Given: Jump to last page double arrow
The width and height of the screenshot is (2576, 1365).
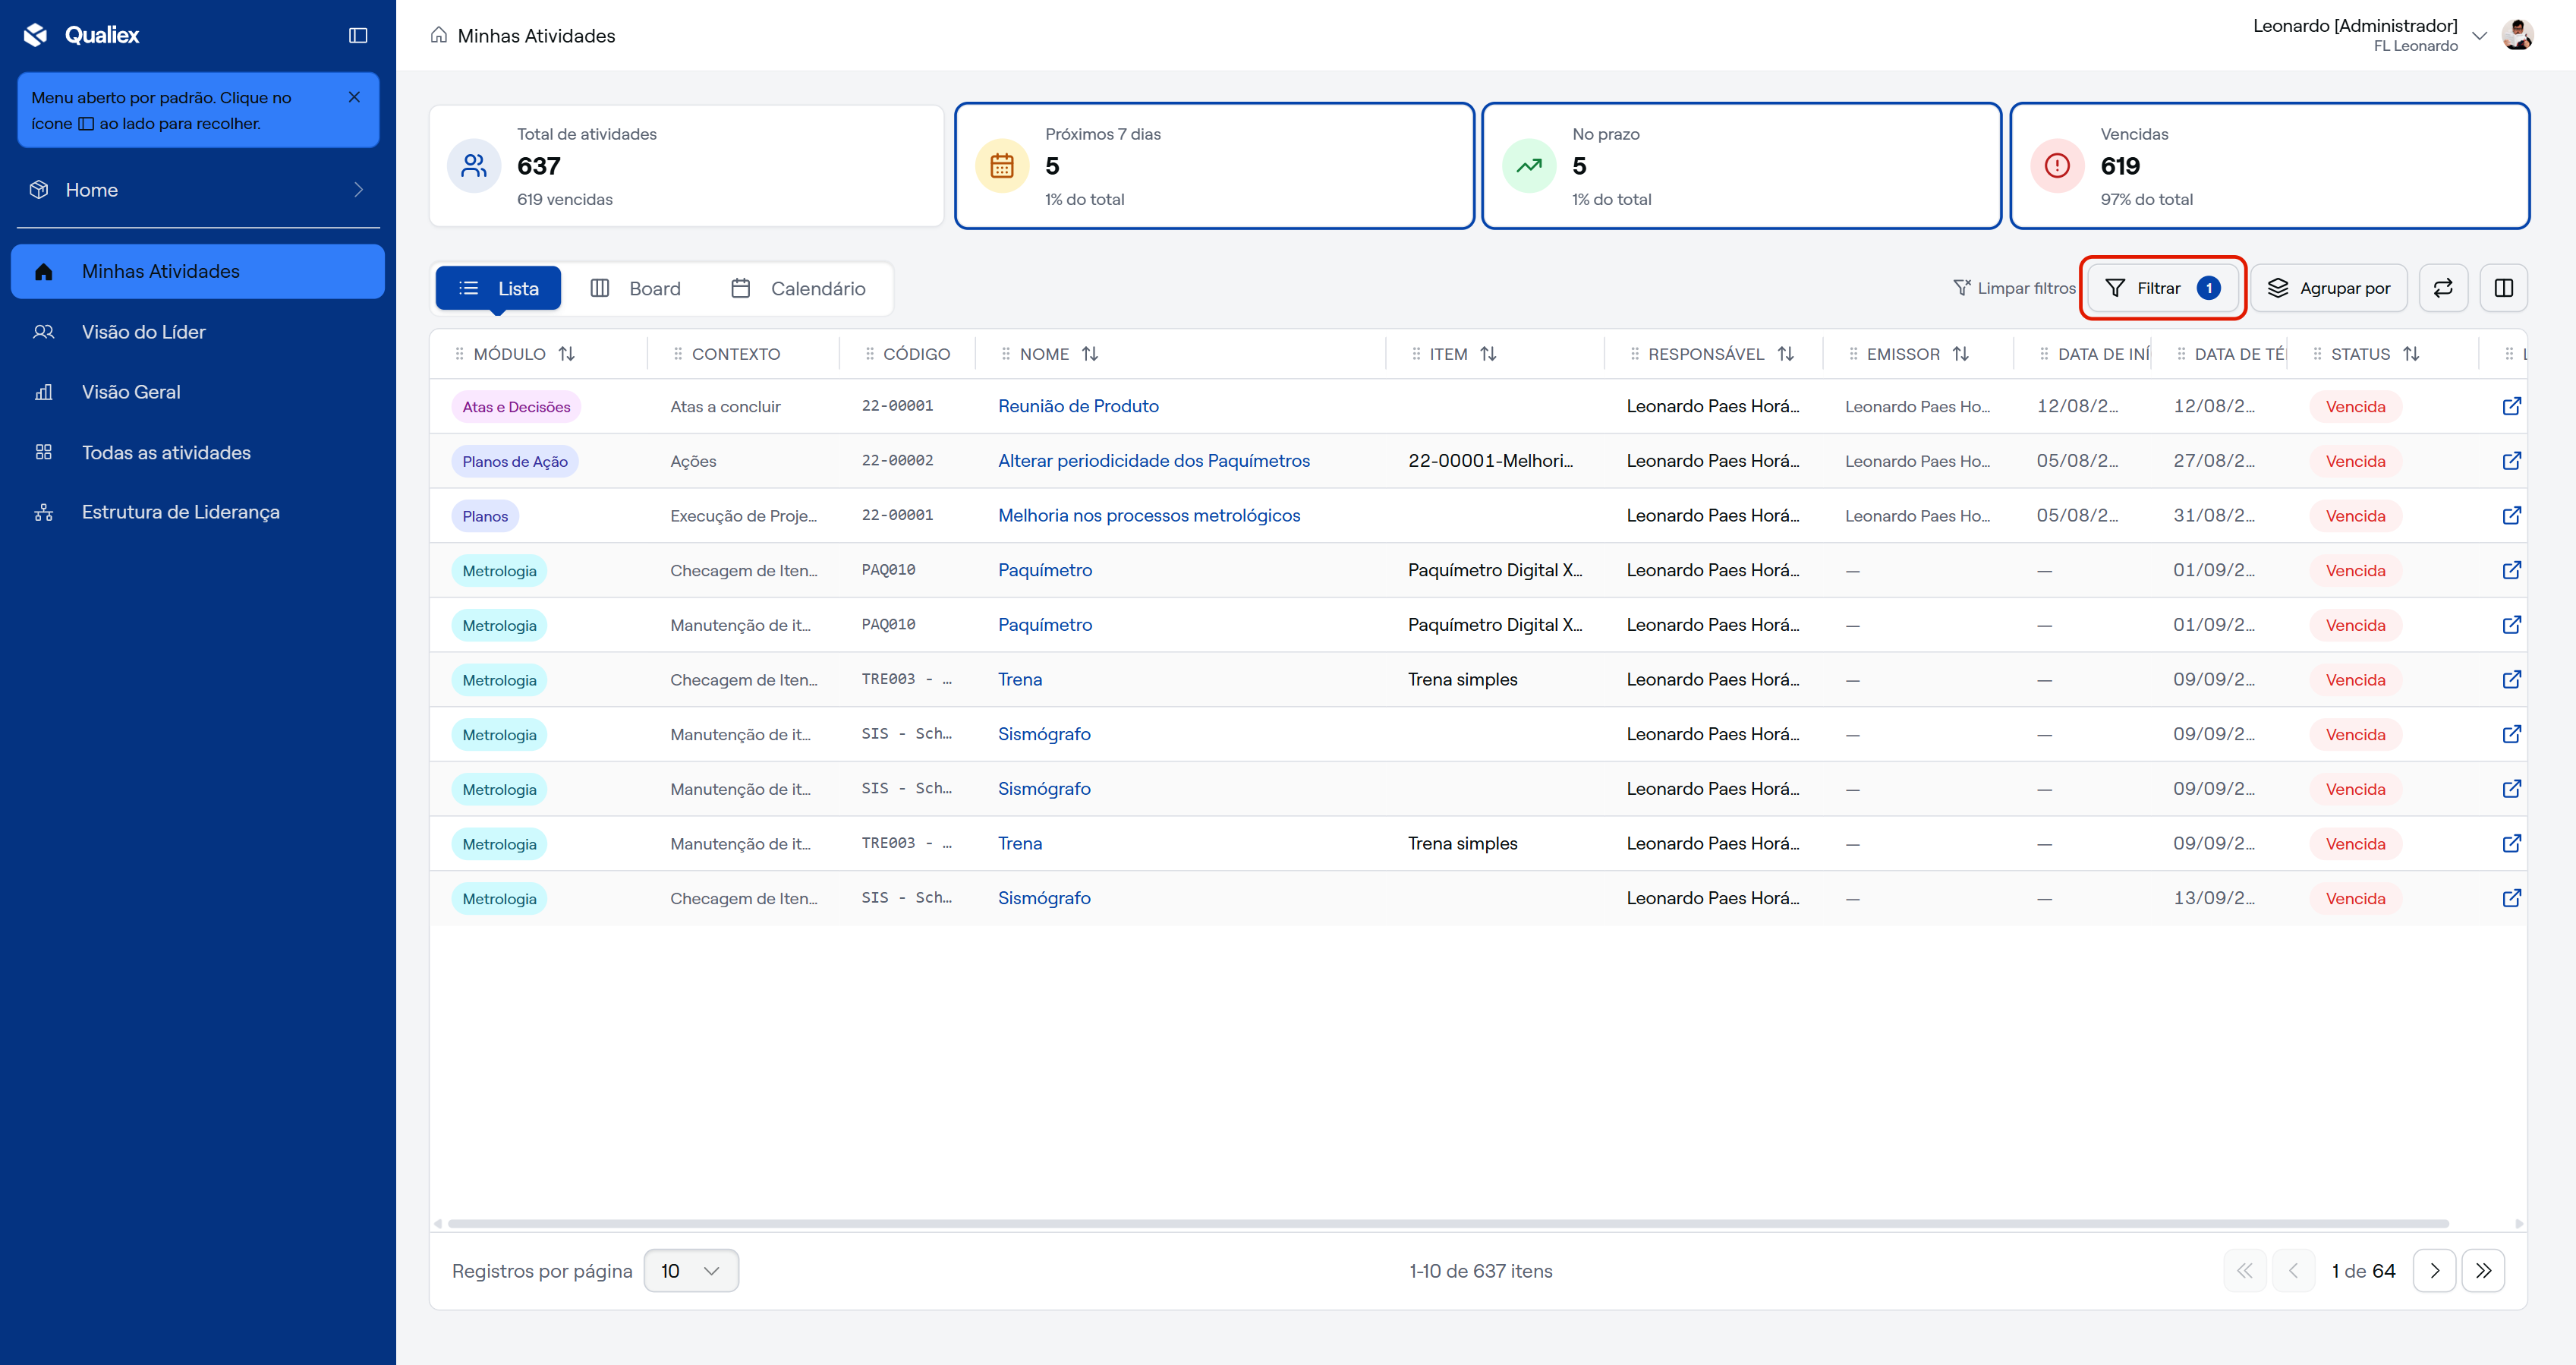Looking at the screenshot, I should (2483, 1271).
